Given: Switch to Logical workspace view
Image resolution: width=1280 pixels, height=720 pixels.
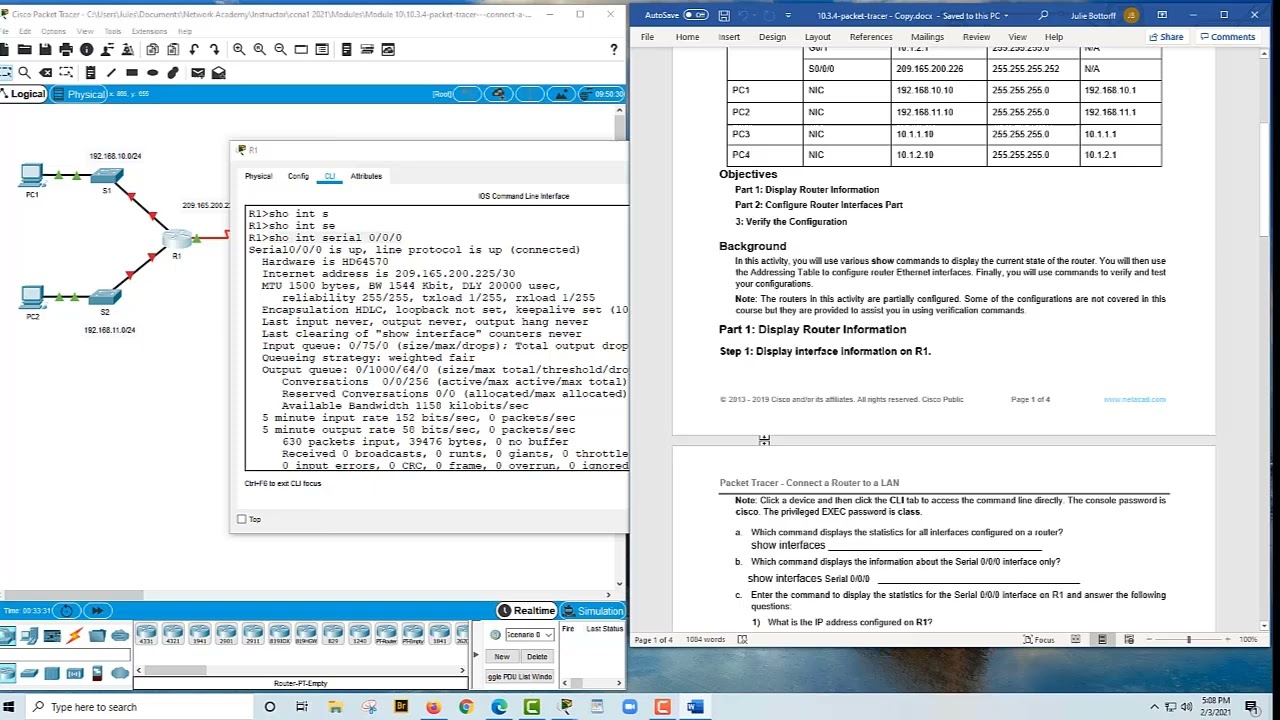Looking at the screenshot, I should 23,94.
